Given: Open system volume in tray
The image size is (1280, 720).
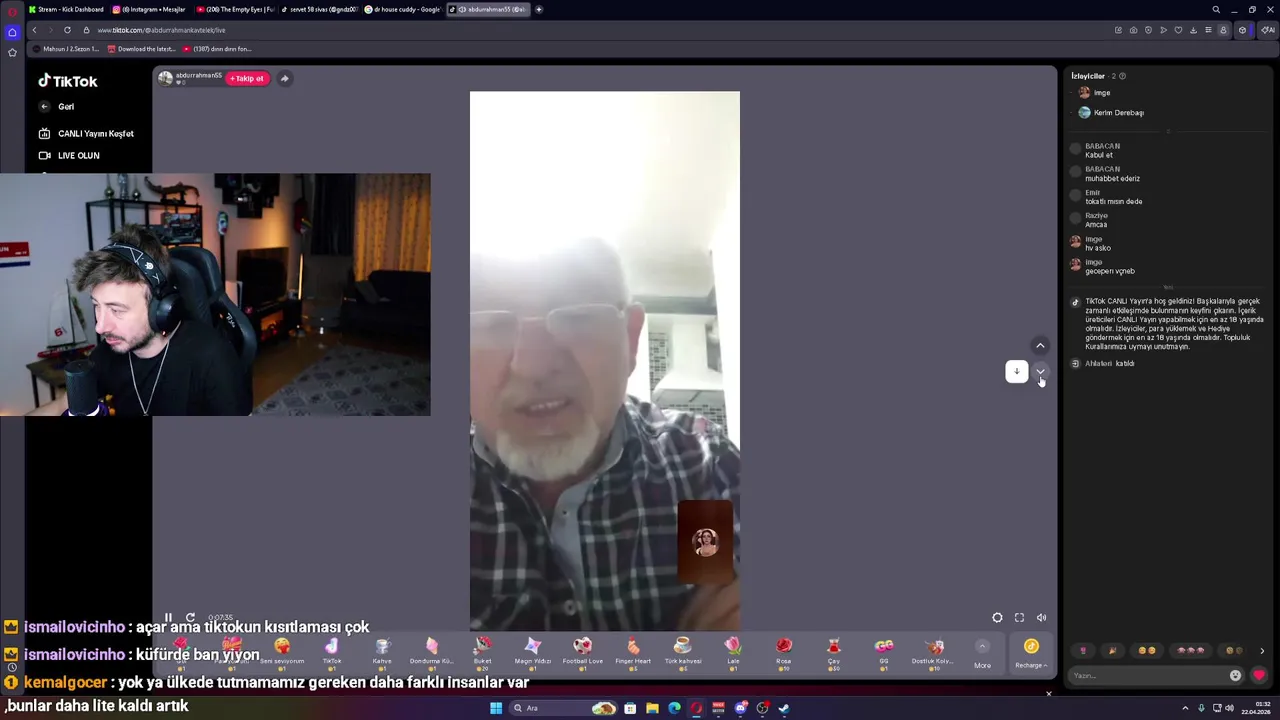Looking at the screenshot, I should (x=1229, y=708).
